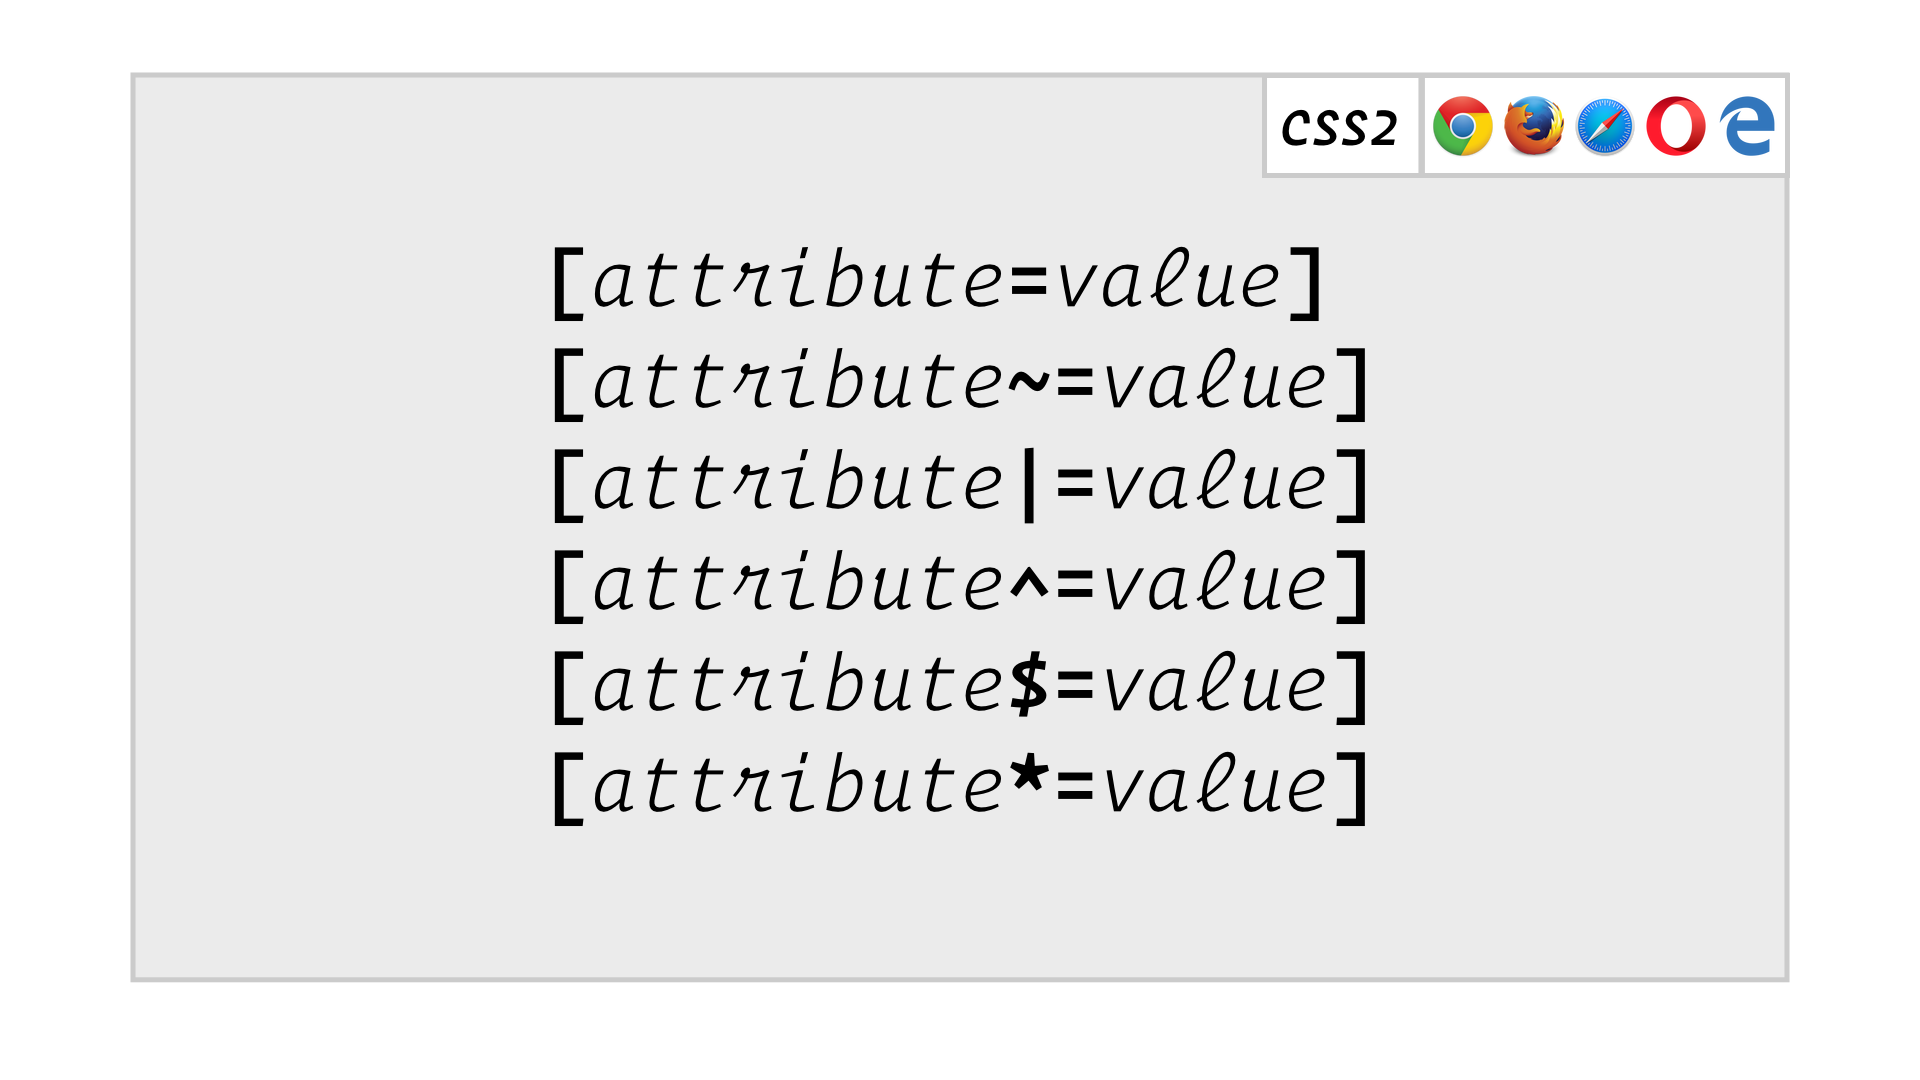
Task: Select the [attribute=value] selector line
Action: coord(937,283)
